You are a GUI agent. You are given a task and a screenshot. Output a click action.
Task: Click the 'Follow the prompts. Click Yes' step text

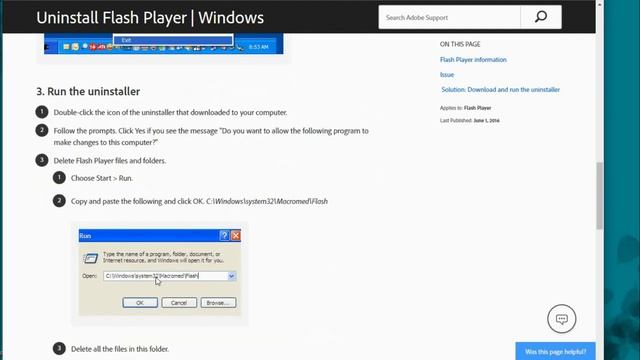tap(211, 136)
